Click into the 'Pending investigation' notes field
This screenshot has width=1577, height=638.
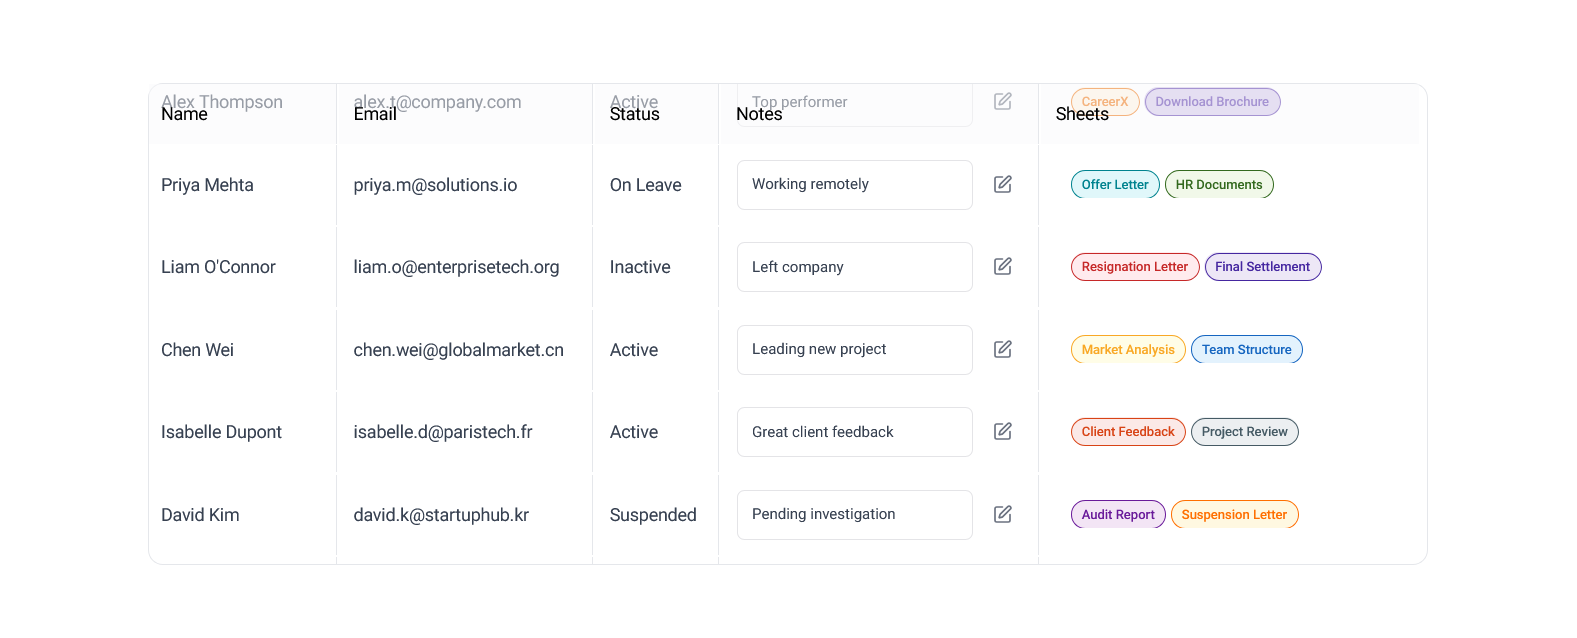[x=855, y=515]
